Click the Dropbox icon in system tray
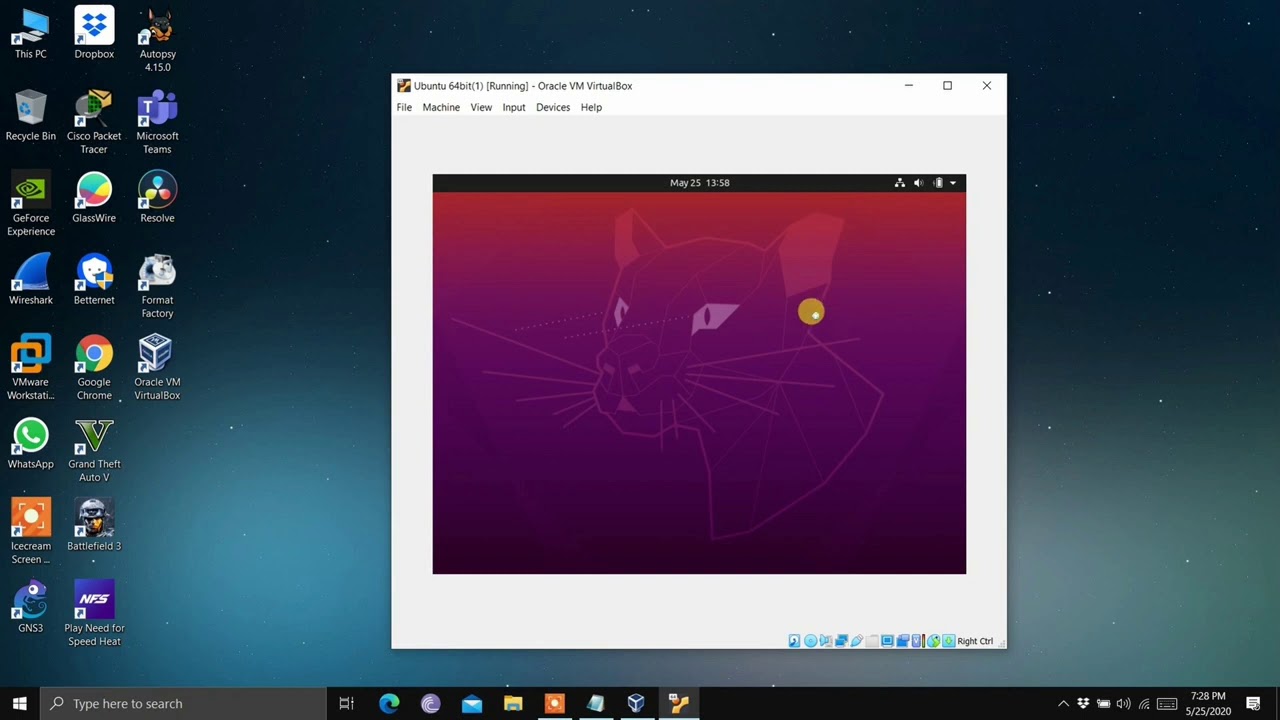The width and height of the screenshot is (1280, 720). coord(1083,703)
